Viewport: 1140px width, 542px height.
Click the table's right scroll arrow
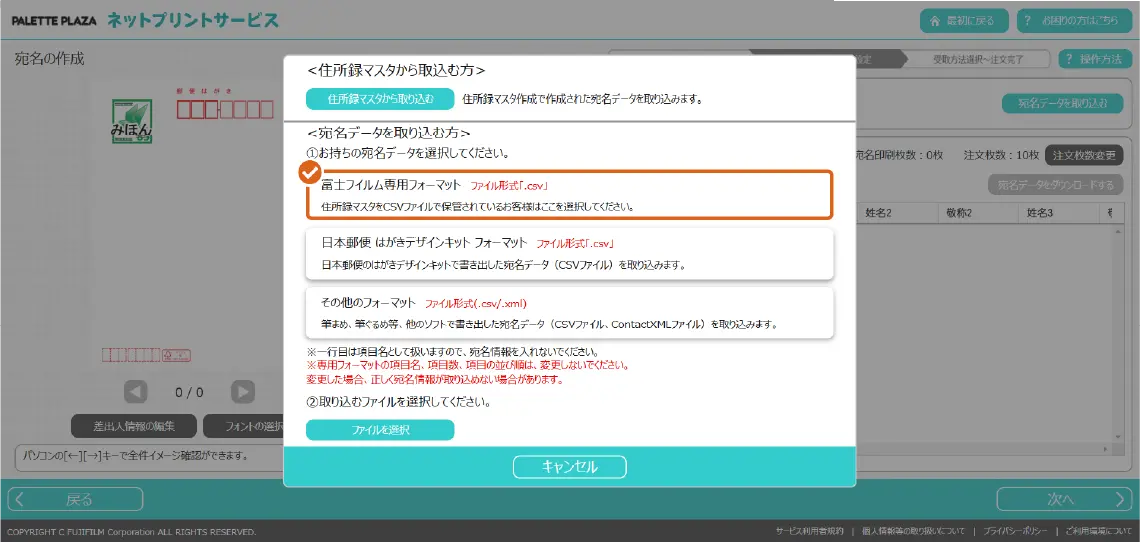(1107, 449)
